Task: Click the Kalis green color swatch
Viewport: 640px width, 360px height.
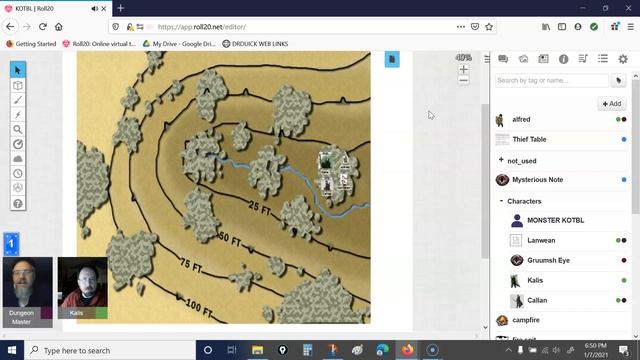Action: pos(102,313)
